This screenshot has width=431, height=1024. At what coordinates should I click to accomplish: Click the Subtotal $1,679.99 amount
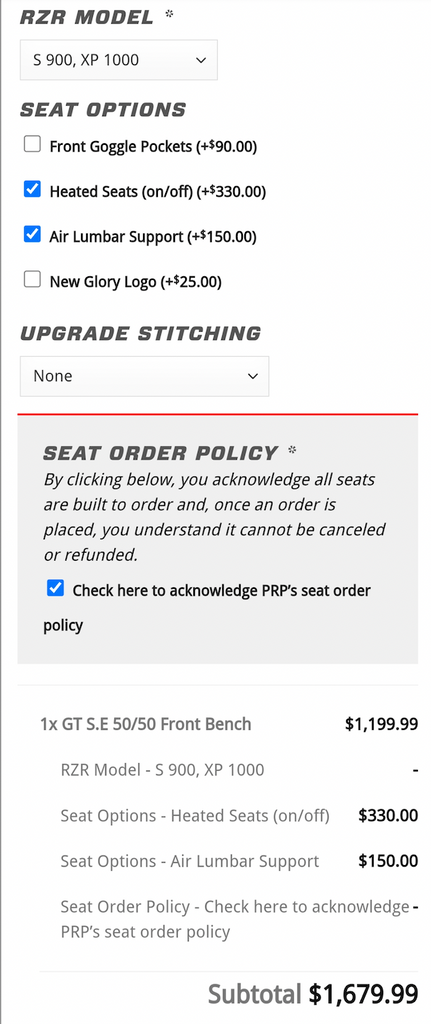[x=363, y=994]
